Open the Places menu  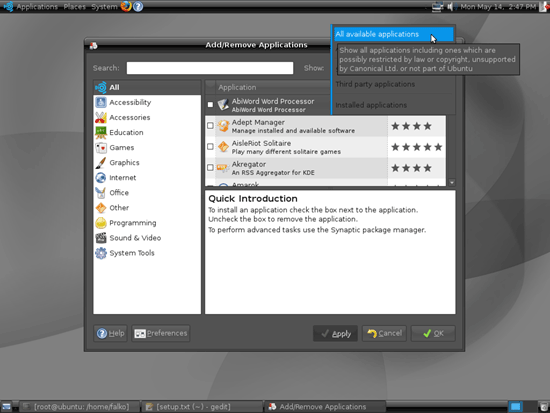pos(74,6)
